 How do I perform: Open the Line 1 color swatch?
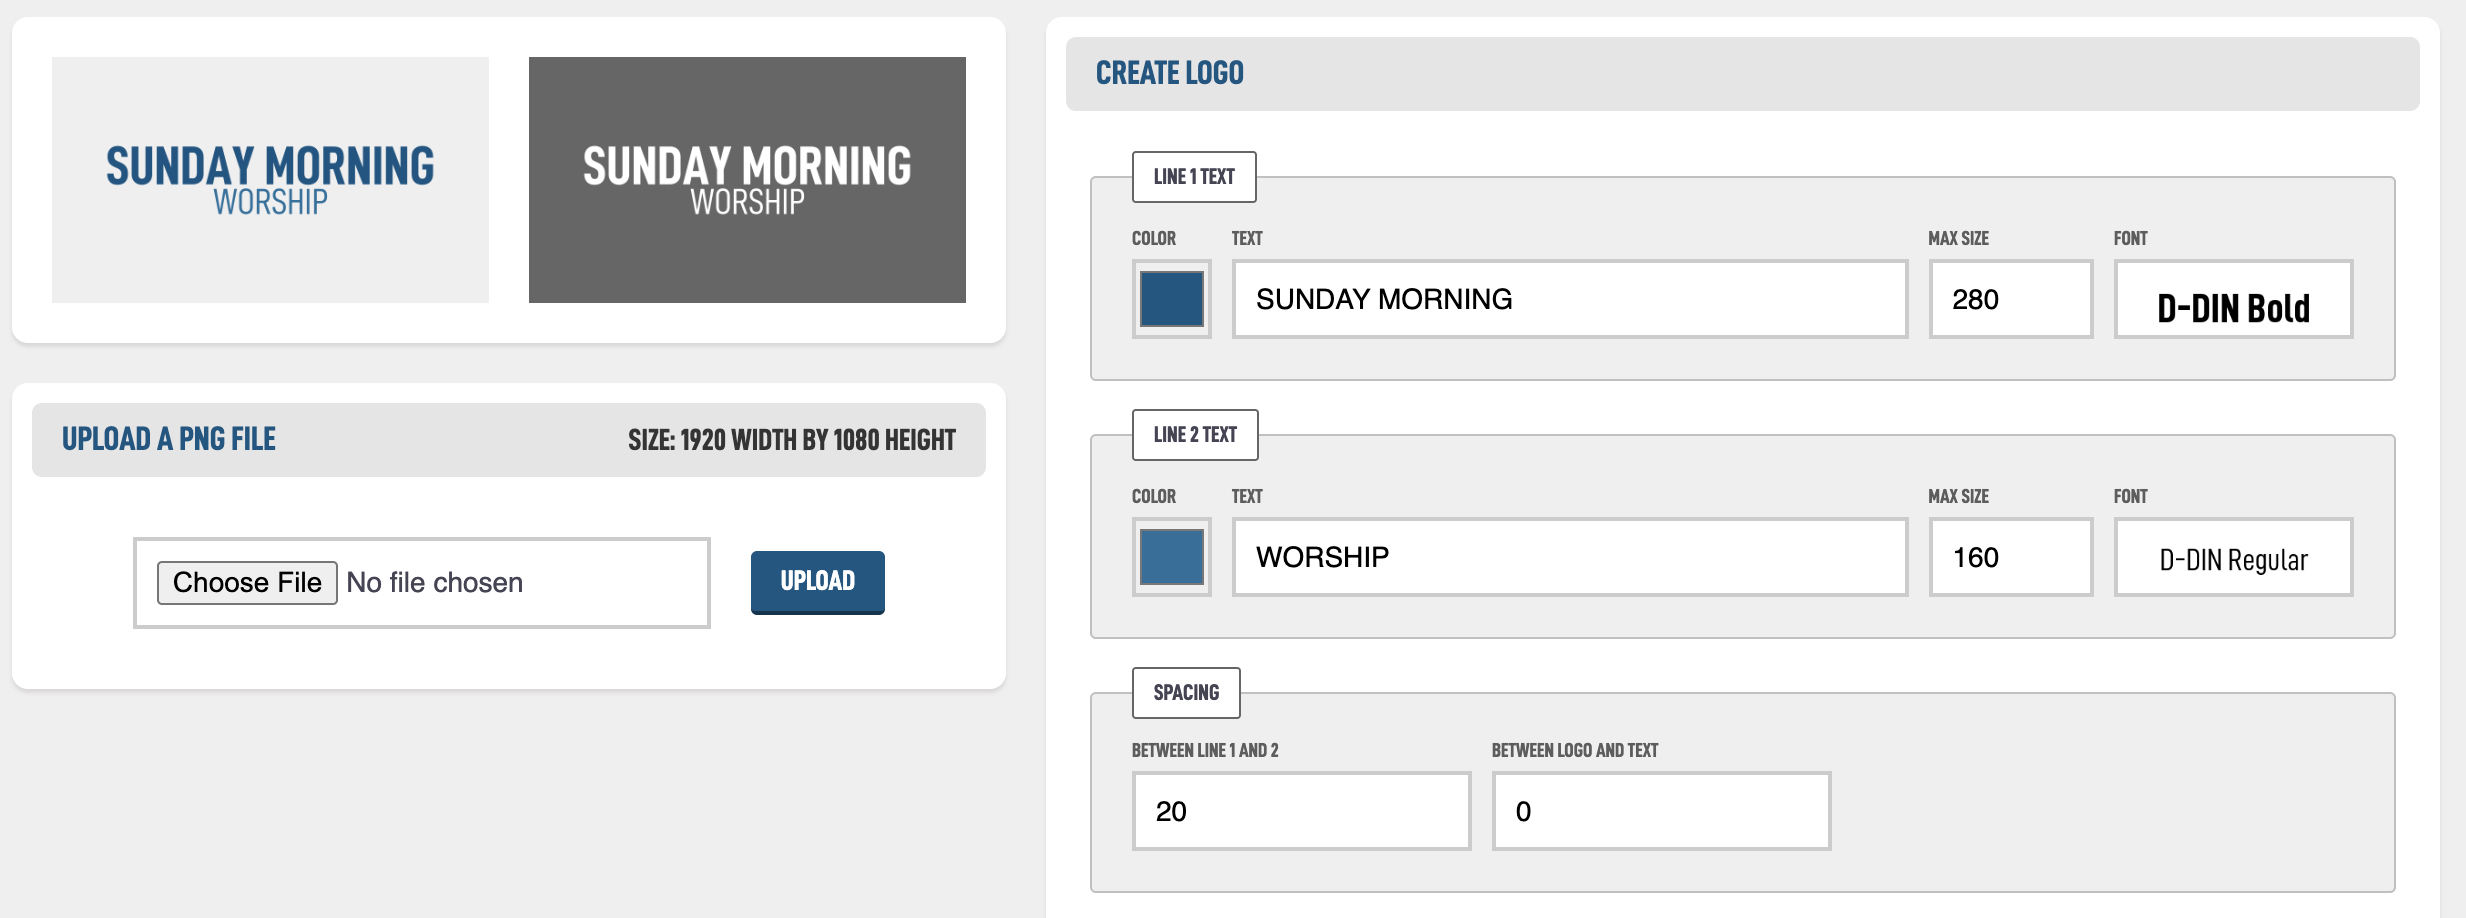coord(1171,299)
